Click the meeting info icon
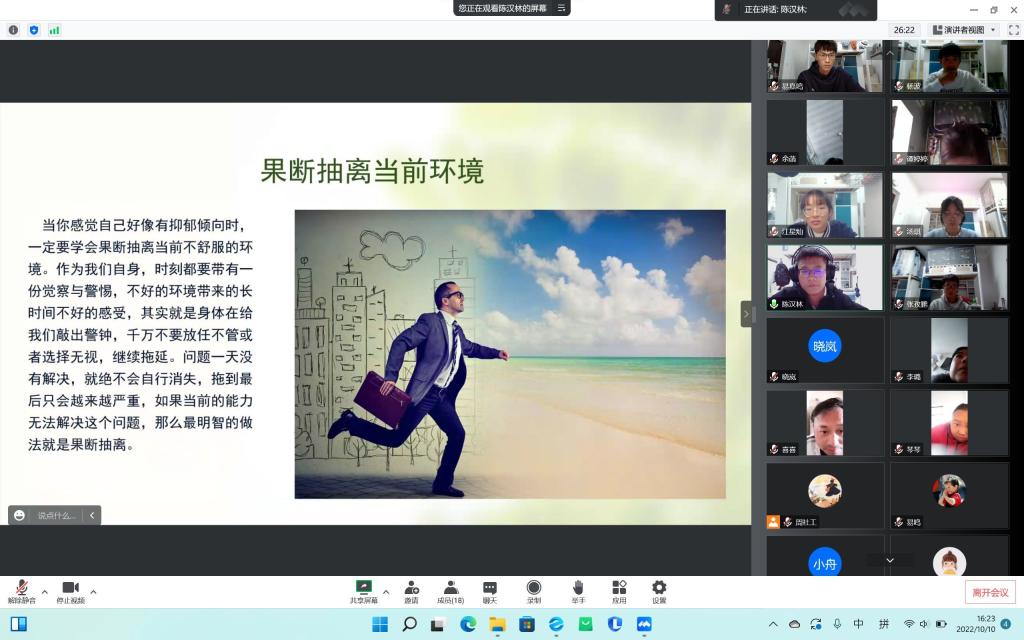Image resolution: width=1024 pixels, height=640 pixels. coord(14,30)
